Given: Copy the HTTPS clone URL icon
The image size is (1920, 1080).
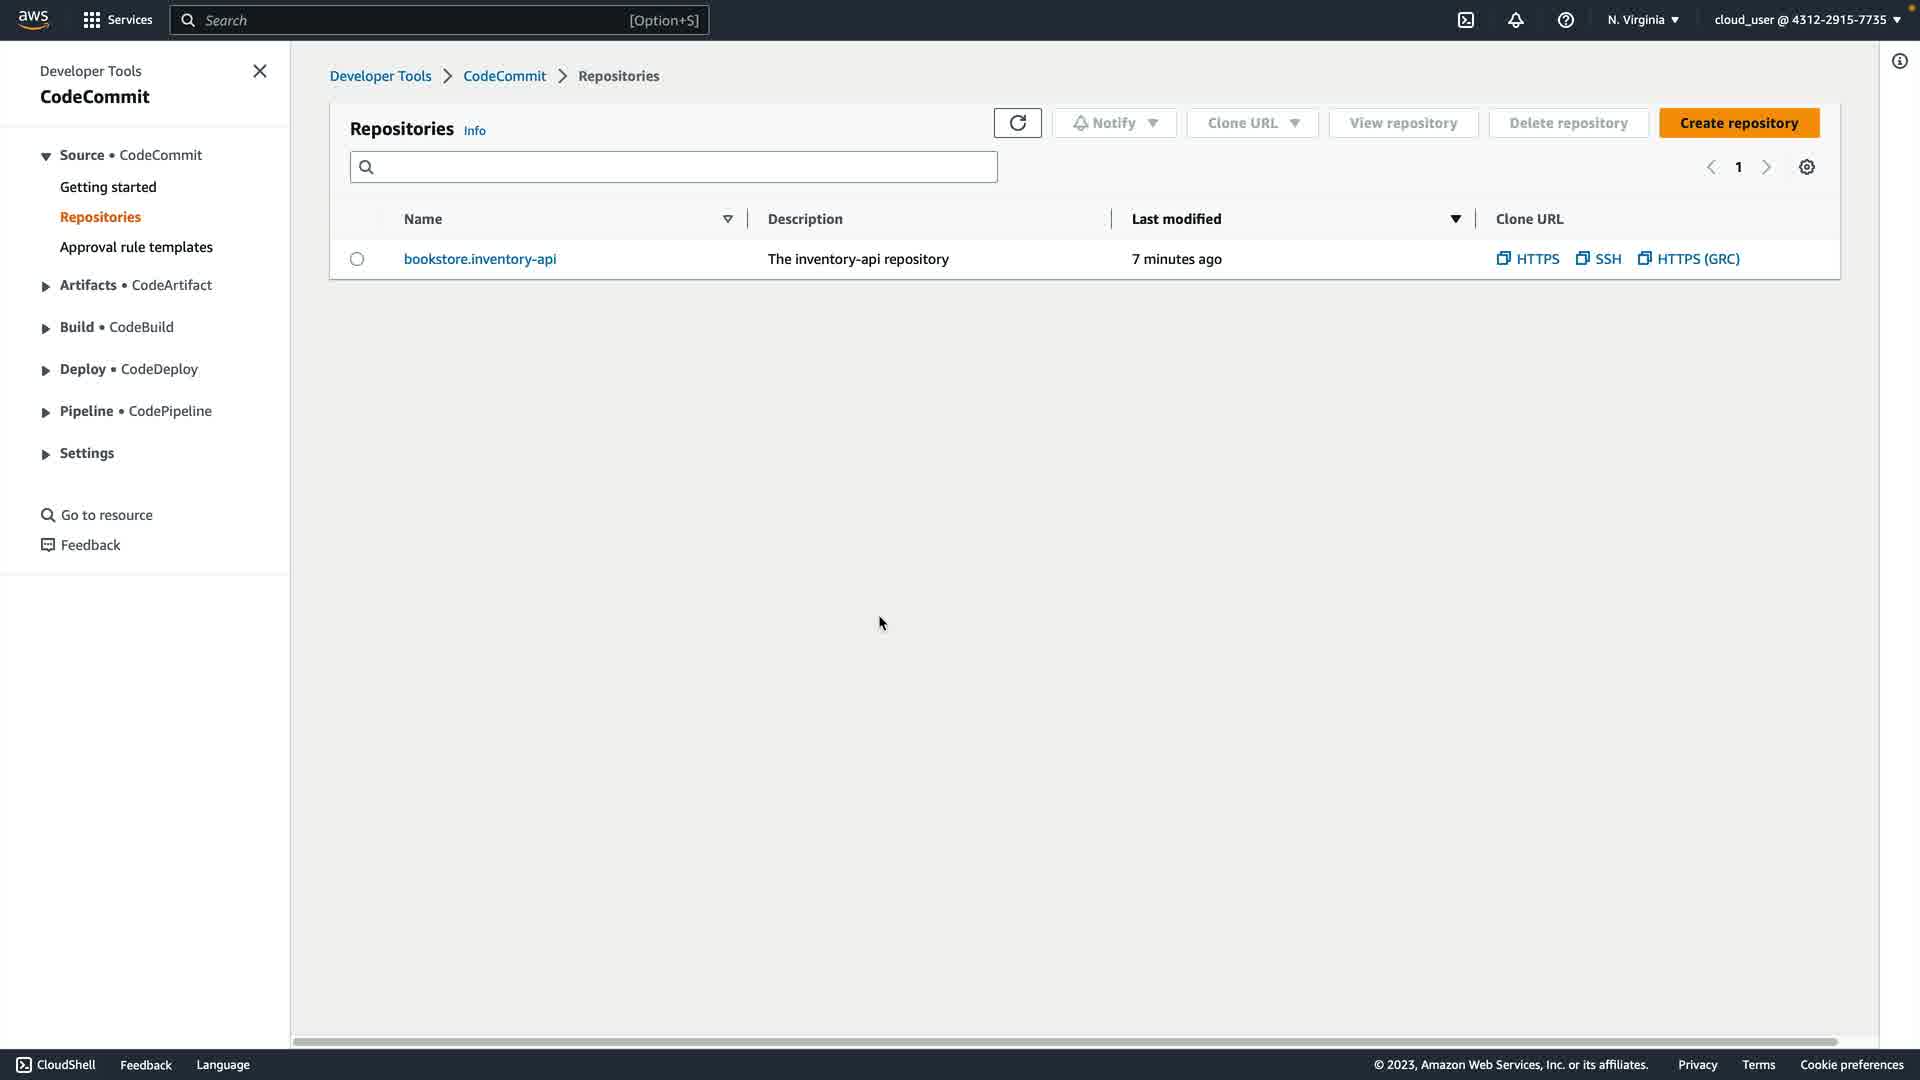Looking at the screenshot, I should pos(1503,259).
